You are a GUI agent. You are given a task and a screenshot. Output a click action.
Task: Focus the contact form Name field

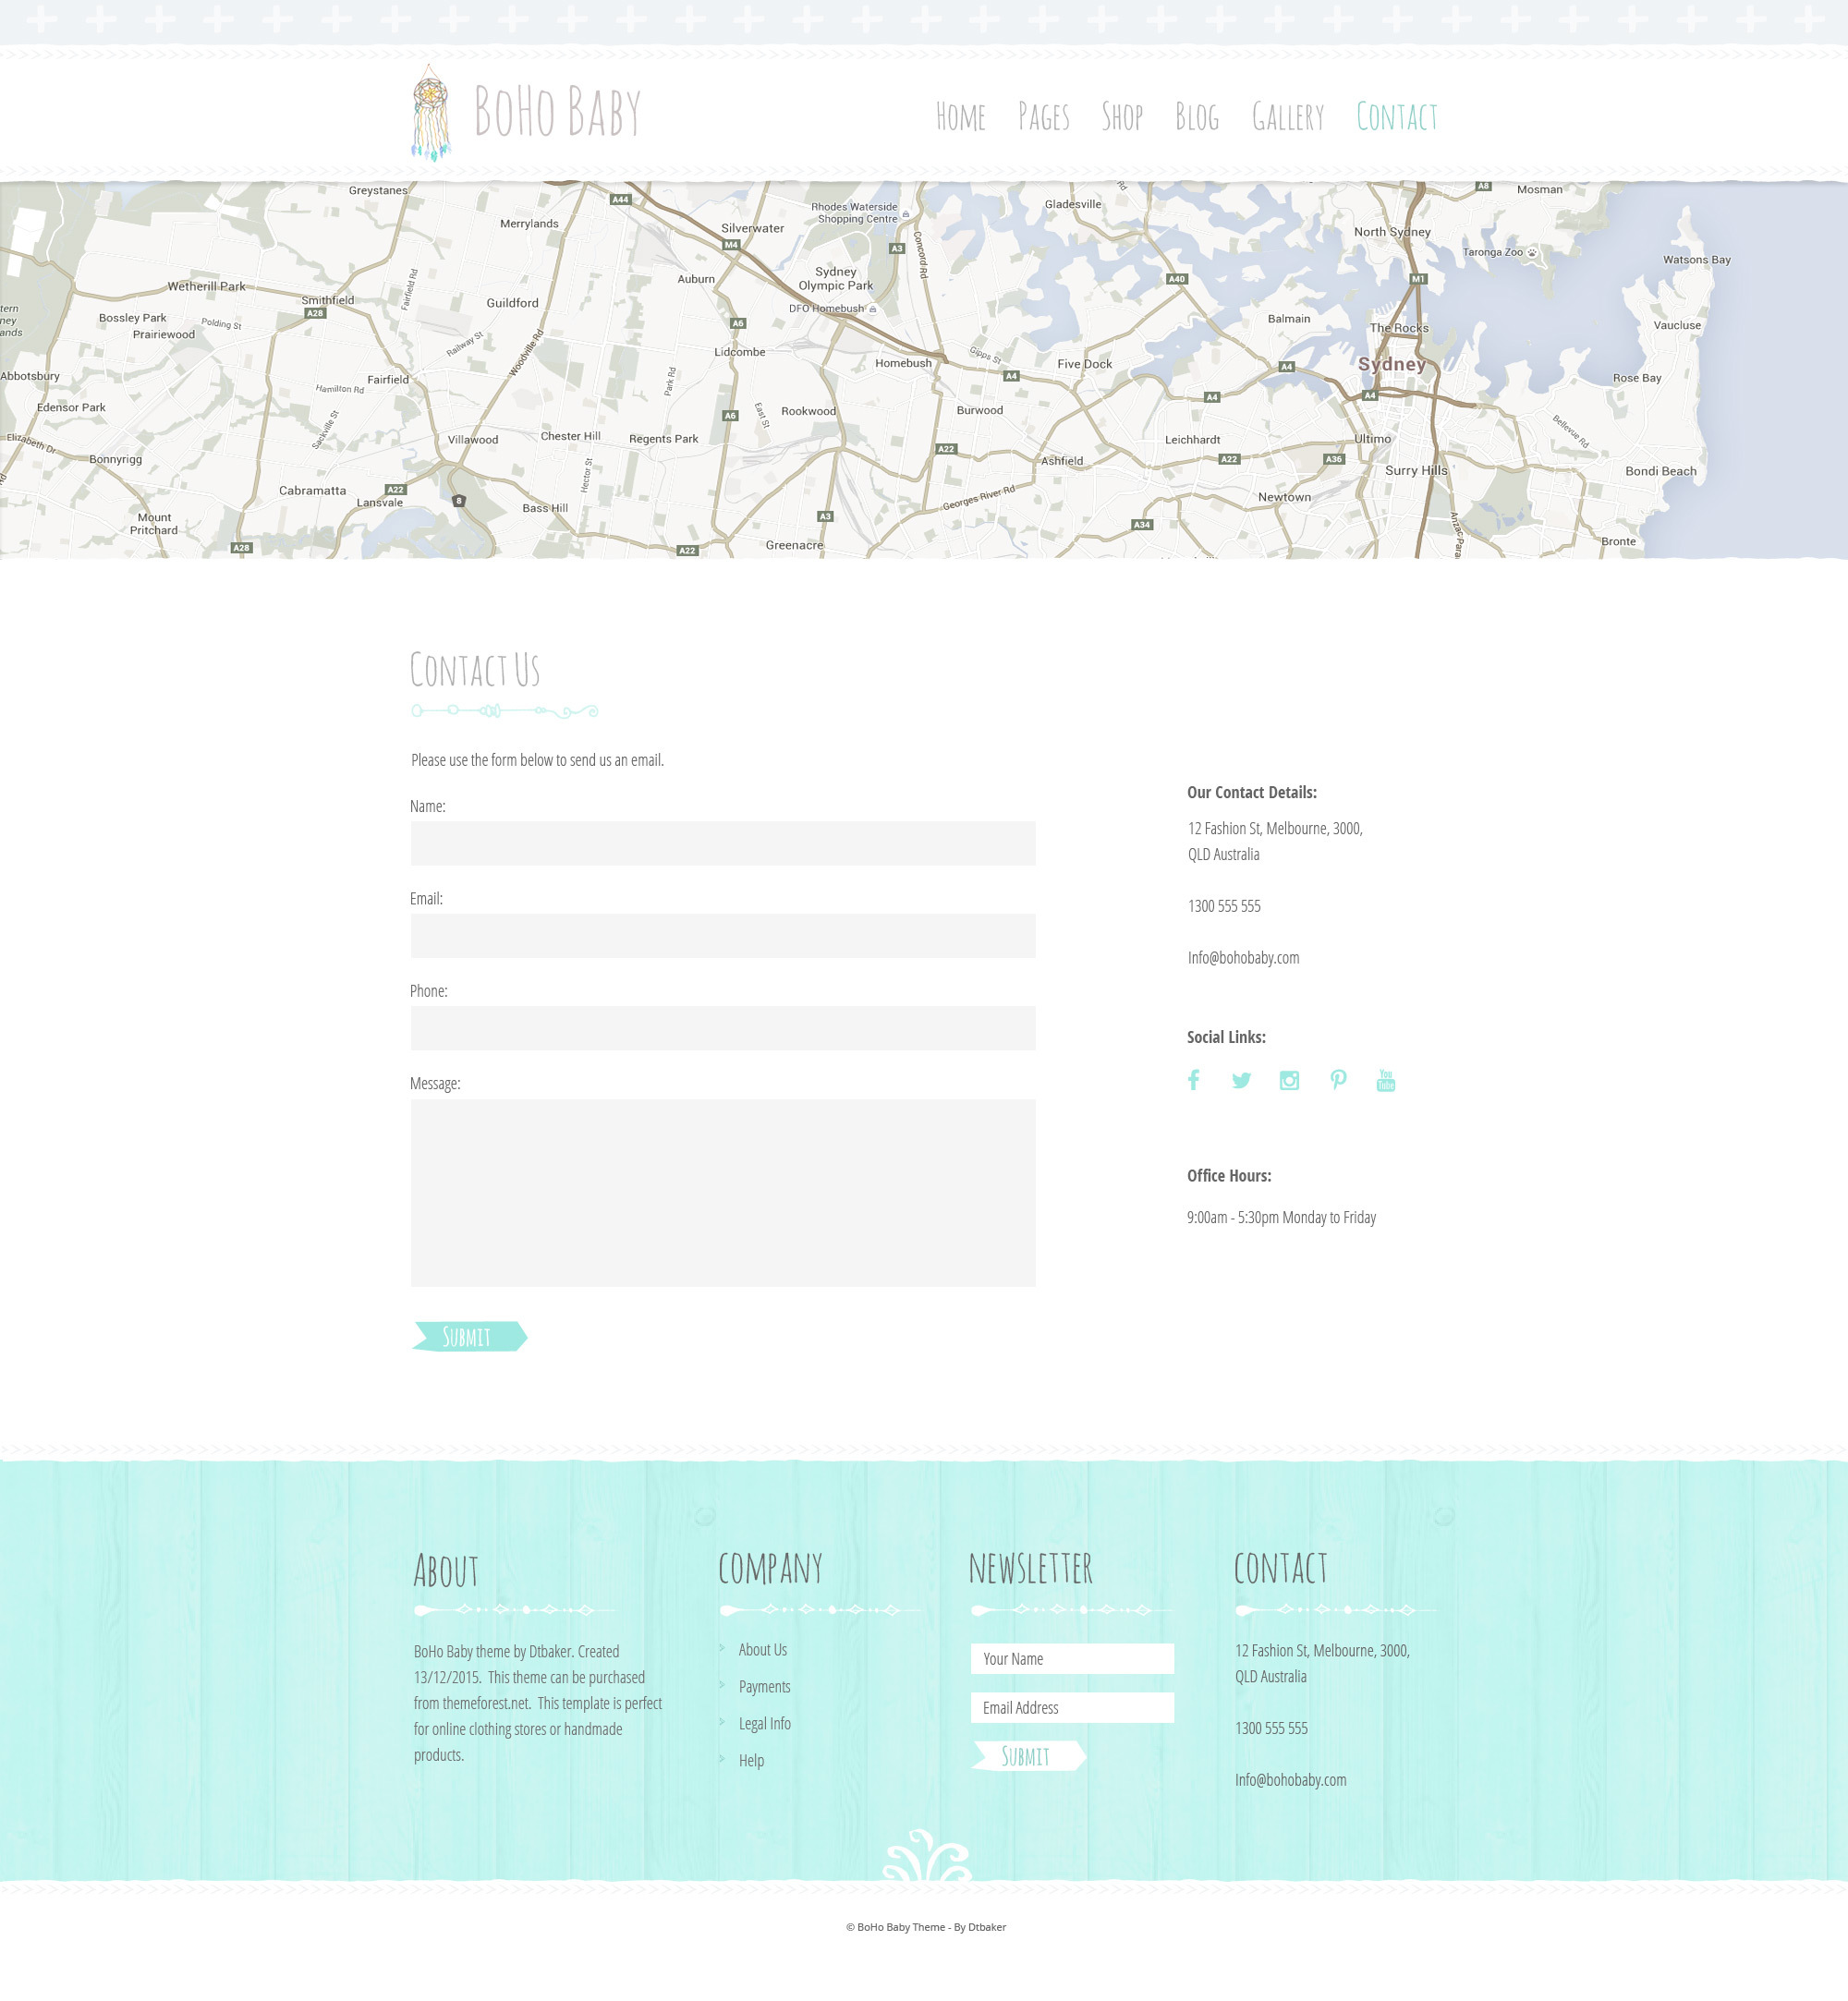[x=722, y=843]
